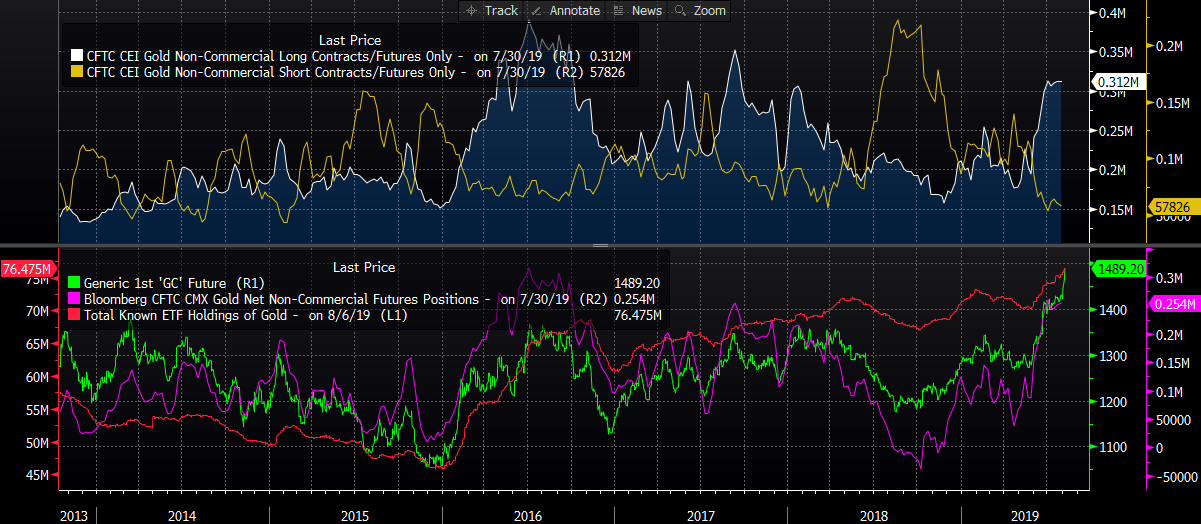
Task: Click the 1300 price axis label
Action: 1115,356
